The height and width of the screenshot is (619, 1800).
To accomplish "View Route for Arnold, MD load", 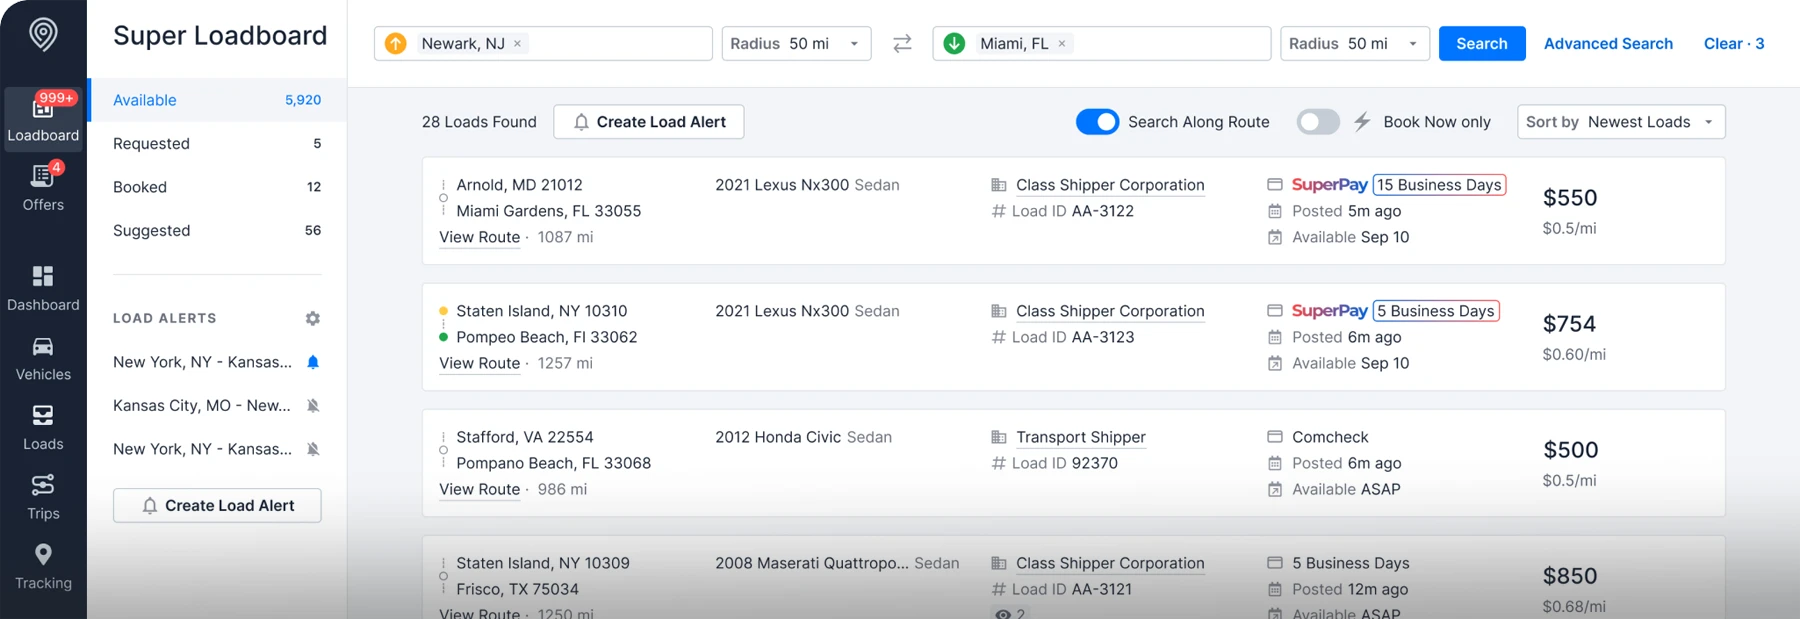I will (479, 237).
